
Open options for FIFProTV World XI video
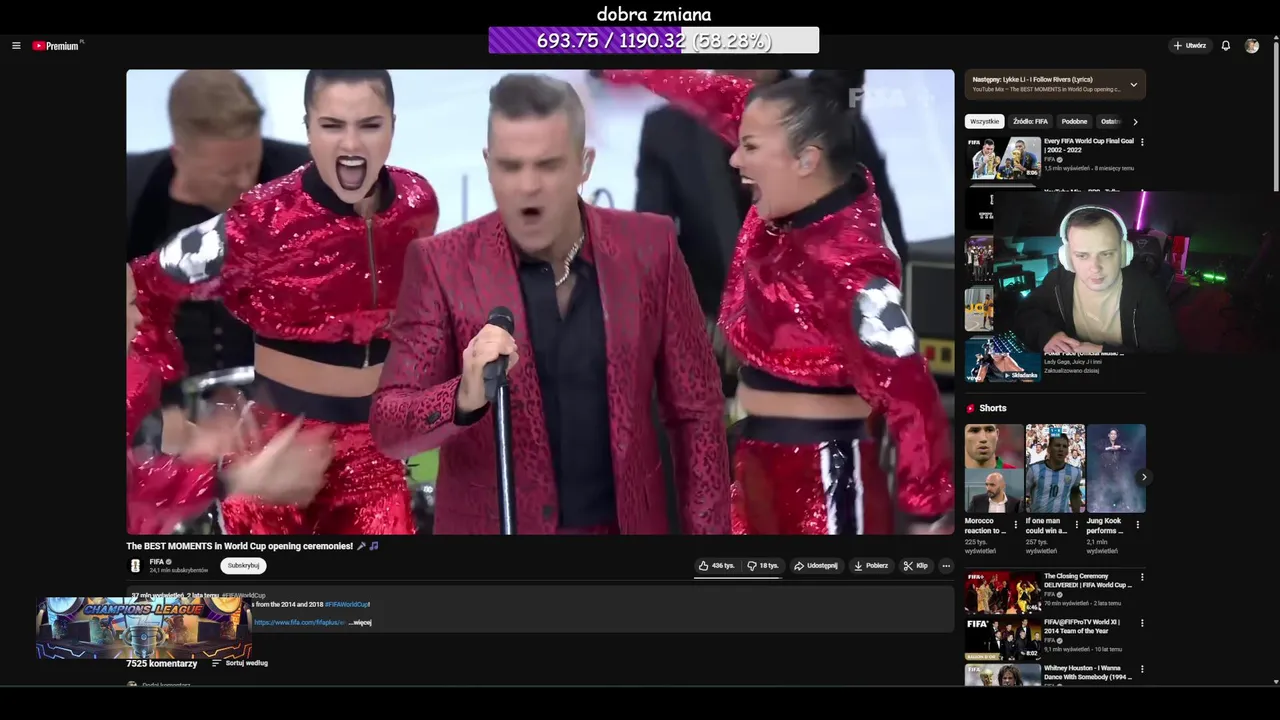1142,623
